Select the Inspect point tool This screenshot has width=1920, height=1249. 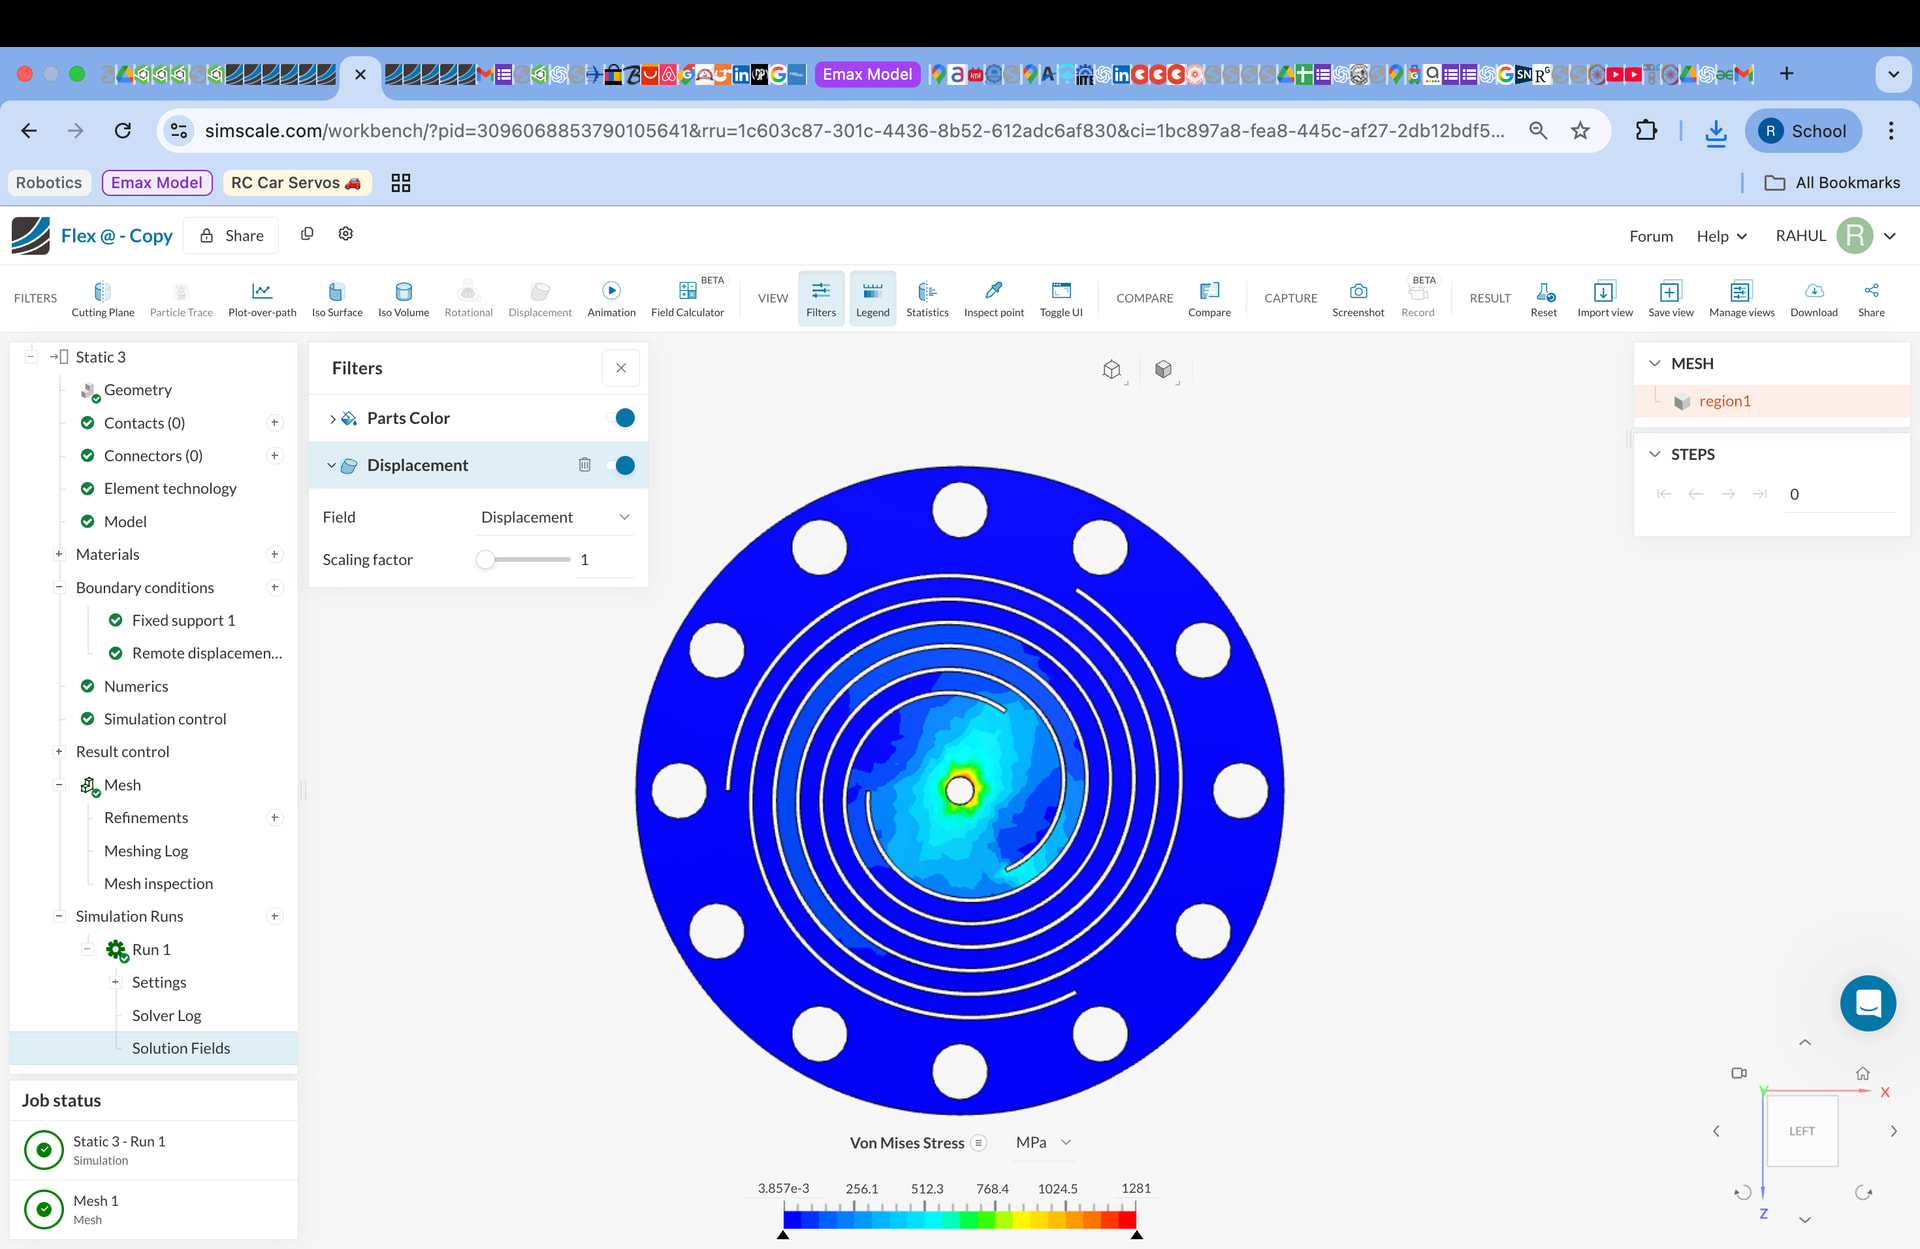click(x=993, y=298)
